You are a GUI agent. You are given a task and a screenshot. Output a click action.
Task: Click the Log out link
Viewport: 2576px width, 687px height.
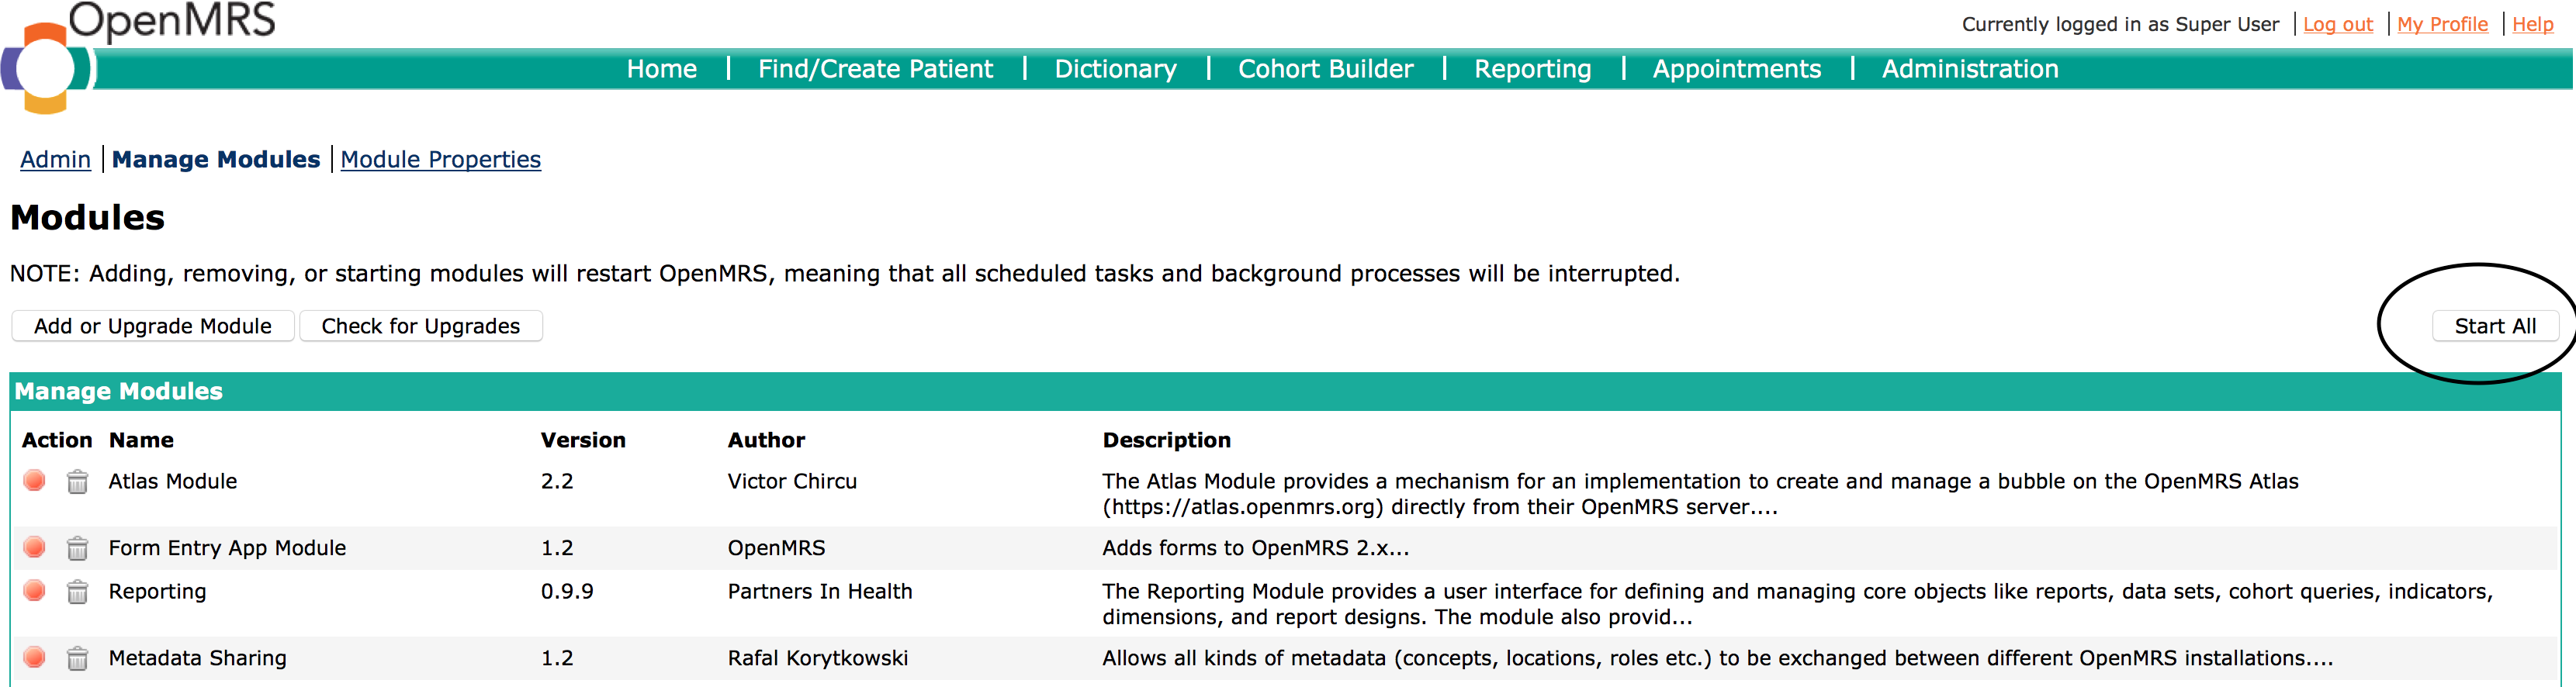point(2337,24)
